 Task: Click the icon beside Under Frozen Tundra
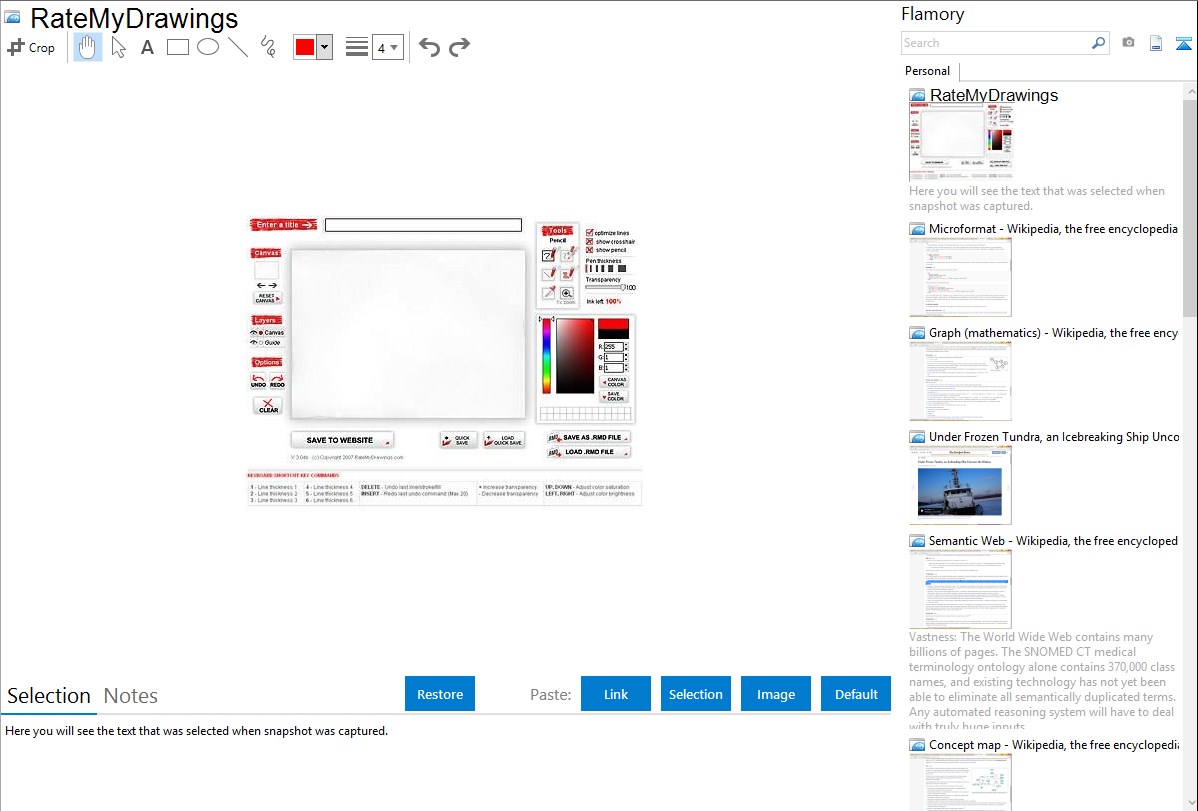point(917,437)
